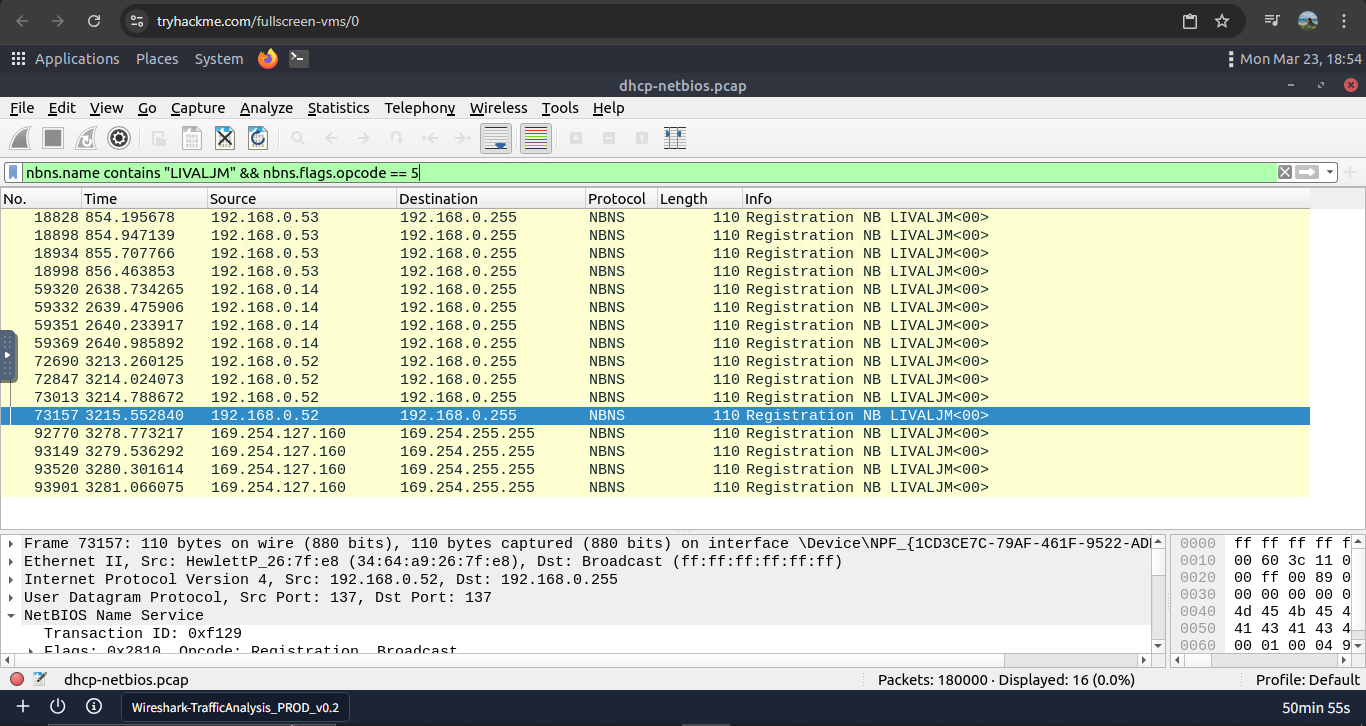Expand the Ethernet II details row
This screenshot has width=1366, height=726.
coord(11,562)
